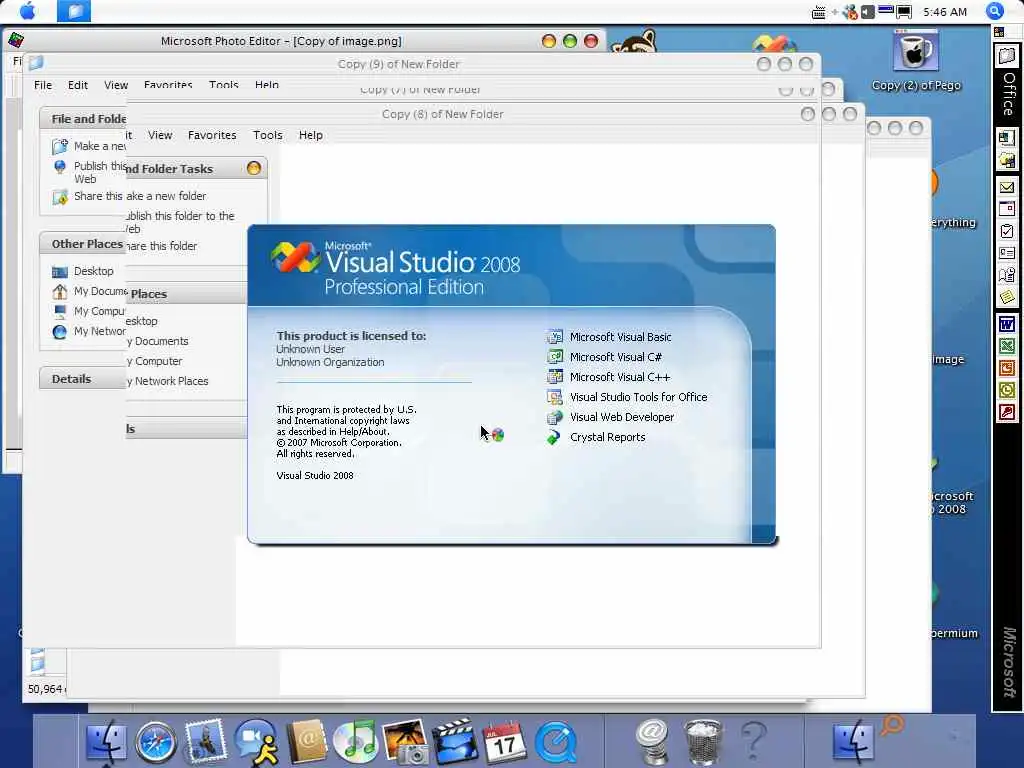
Task: Open My Network Places in Copy (9) window
Action: (88, 332)
